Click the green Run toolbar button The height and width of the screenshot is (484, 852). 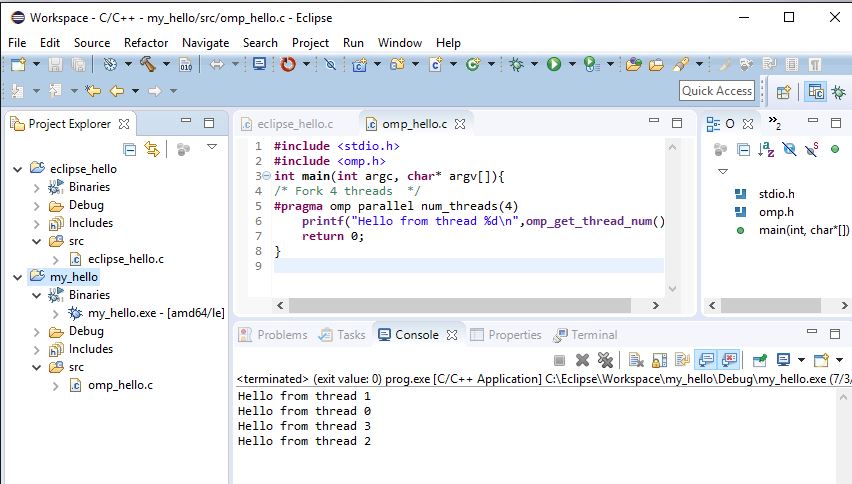pyautogui.click(x=554, y=65)
